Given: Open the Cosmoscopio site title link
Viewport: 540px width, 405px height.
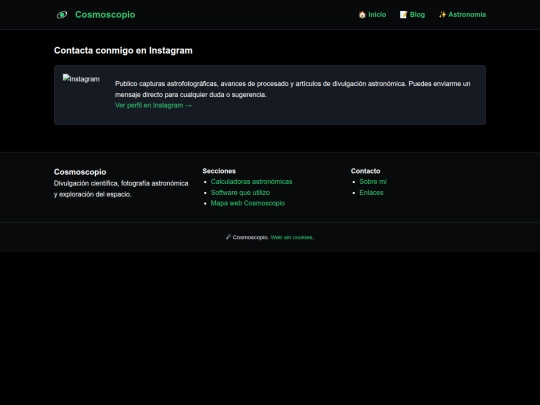Looking at the screenshot, I should (105, 15).
